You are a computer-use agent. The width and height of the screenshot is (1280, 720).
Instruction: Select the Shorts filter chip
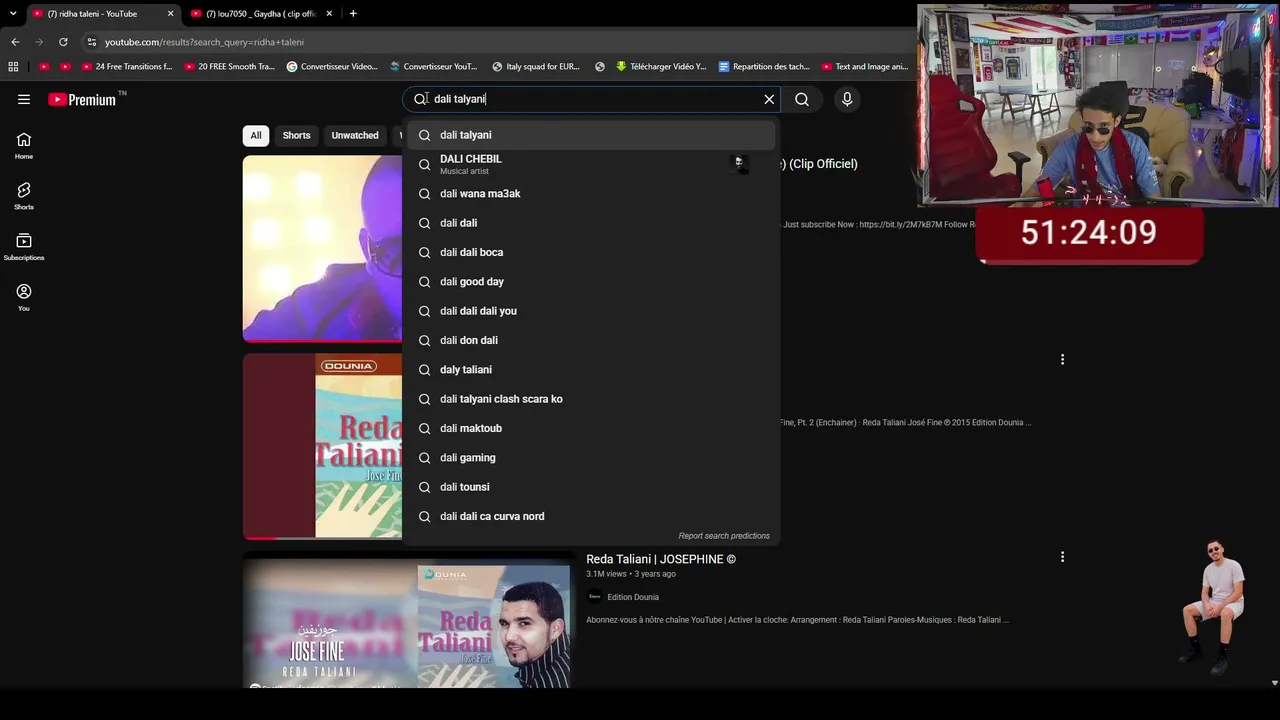pos(296,136)
